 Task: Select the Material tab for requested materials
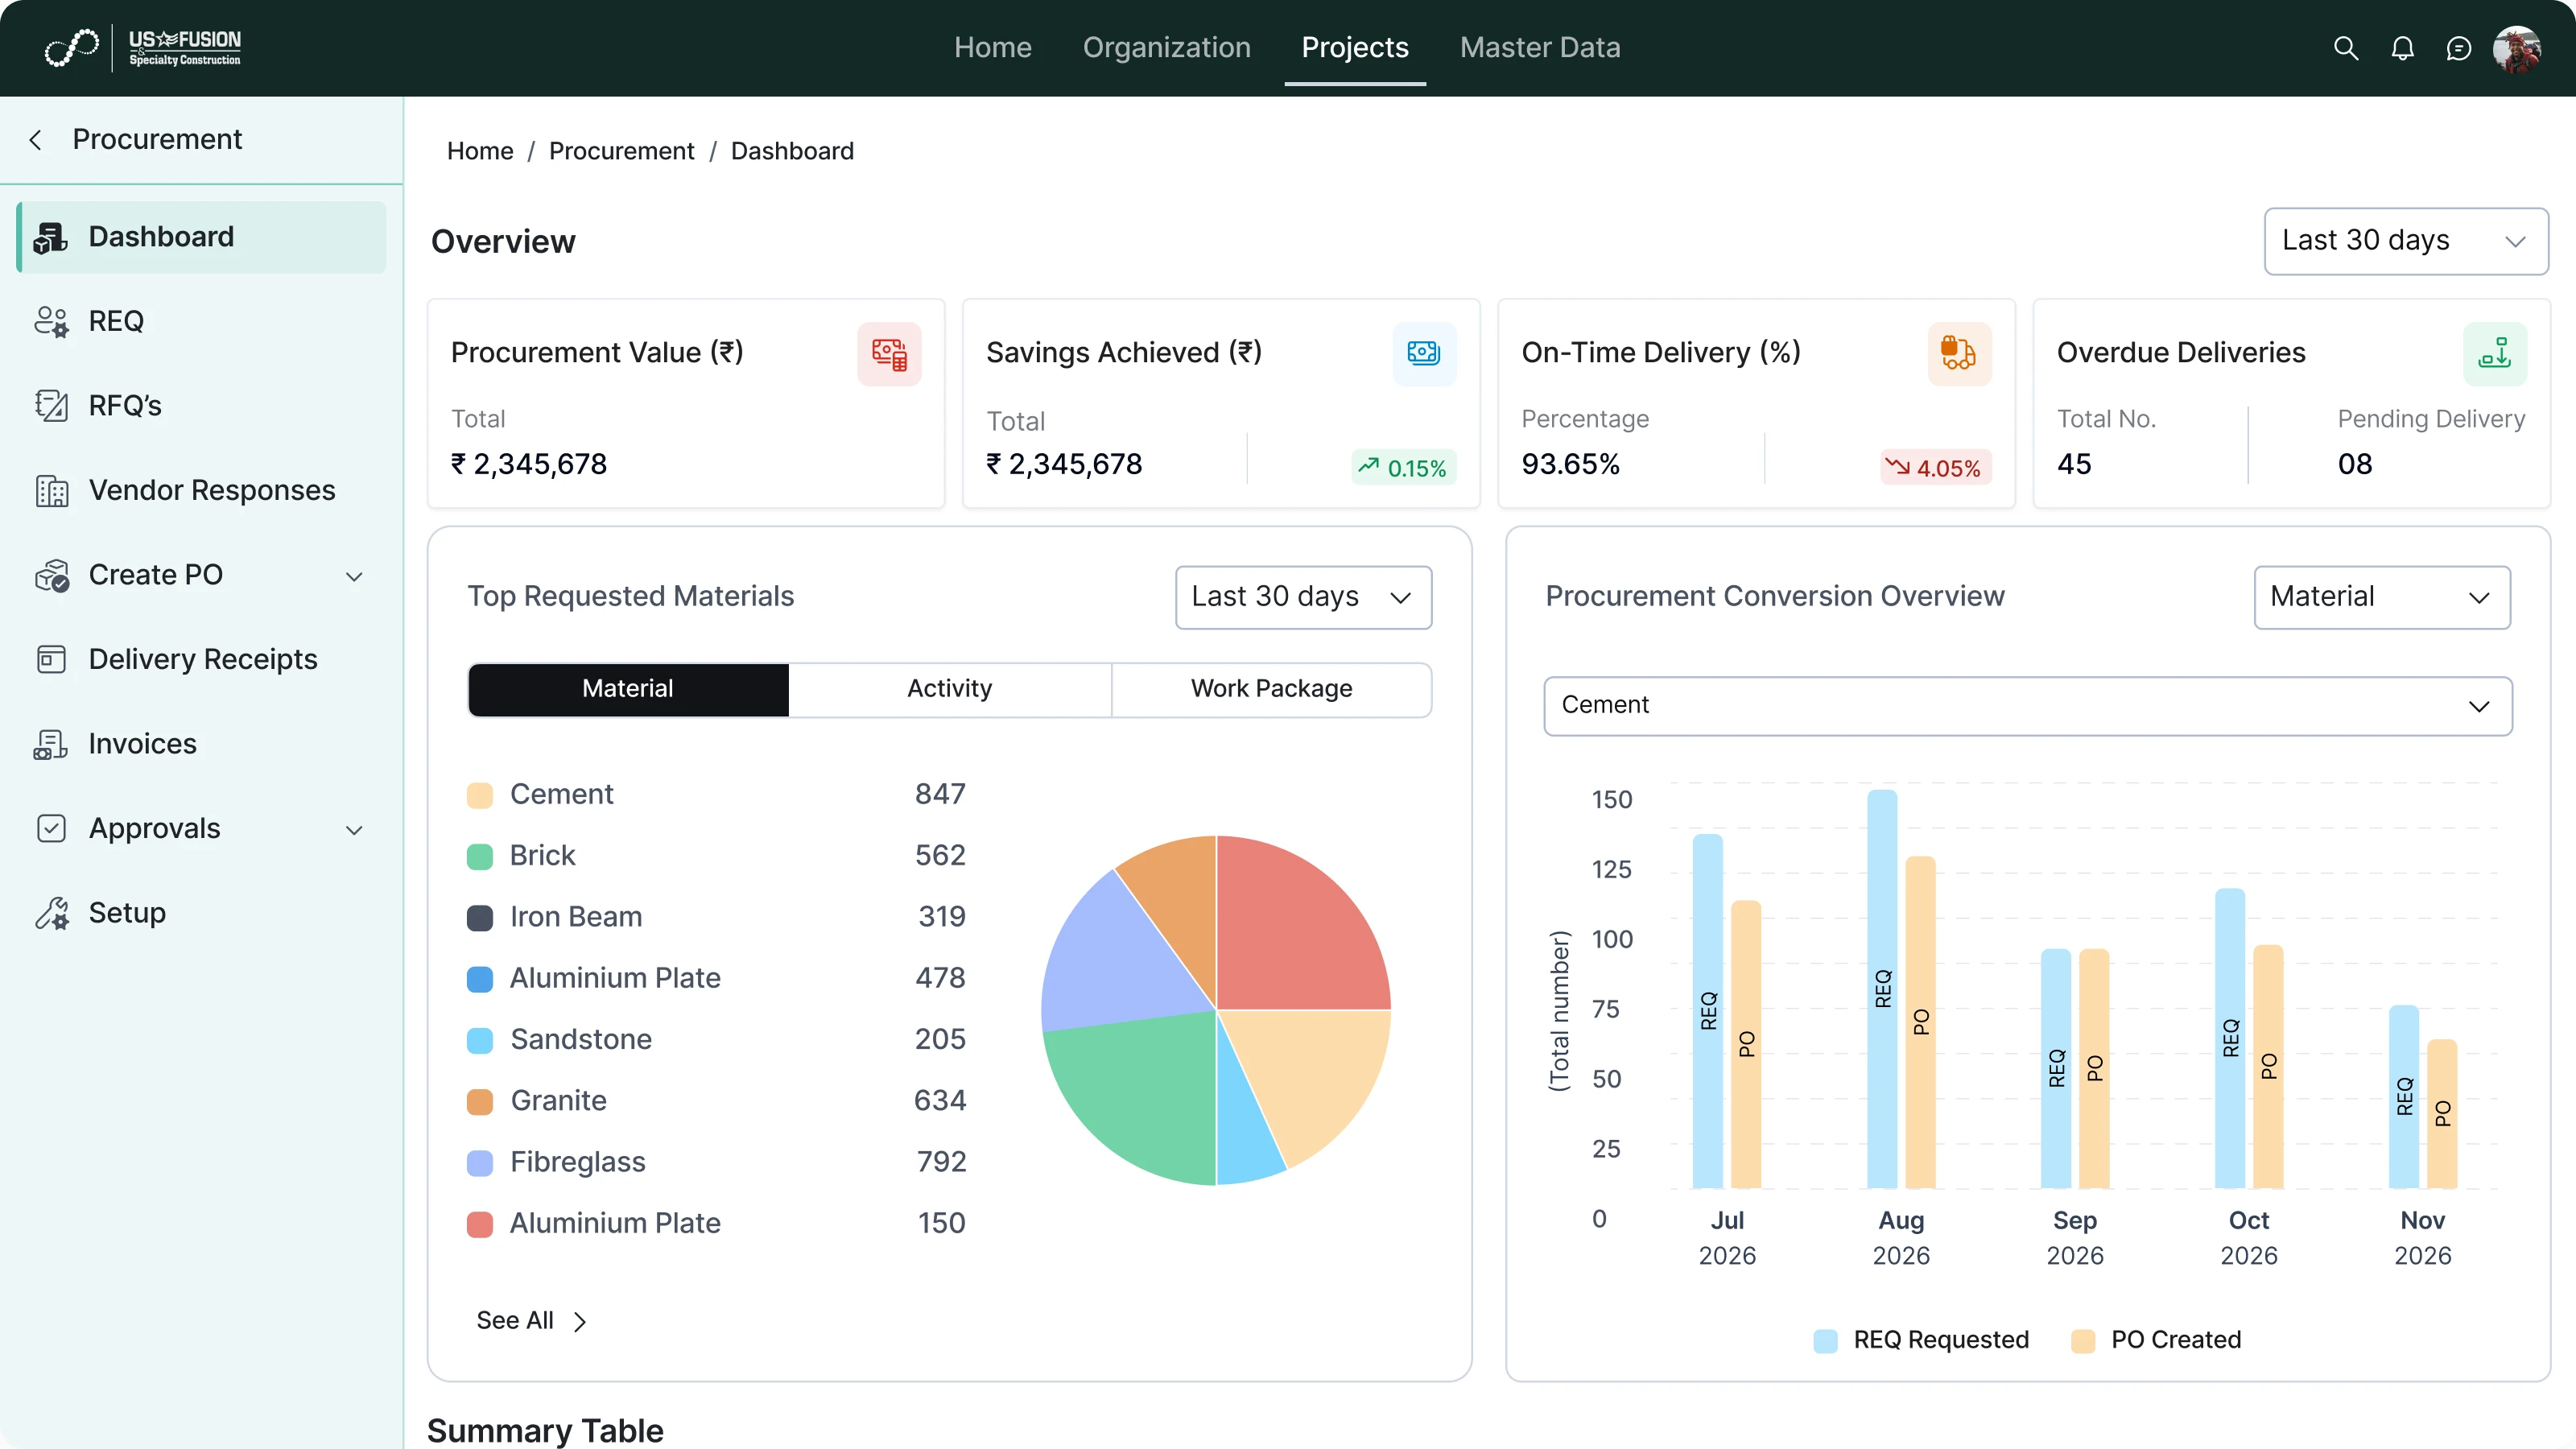627,689
